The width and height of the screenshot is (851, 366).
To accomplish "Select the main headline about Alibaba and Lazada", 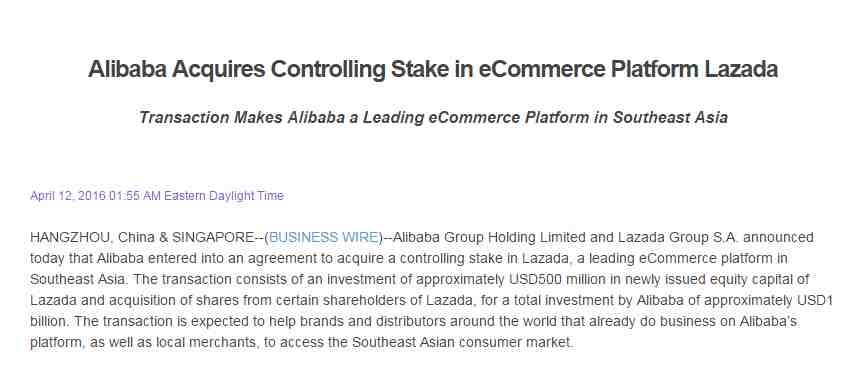I will click(433, 70).
